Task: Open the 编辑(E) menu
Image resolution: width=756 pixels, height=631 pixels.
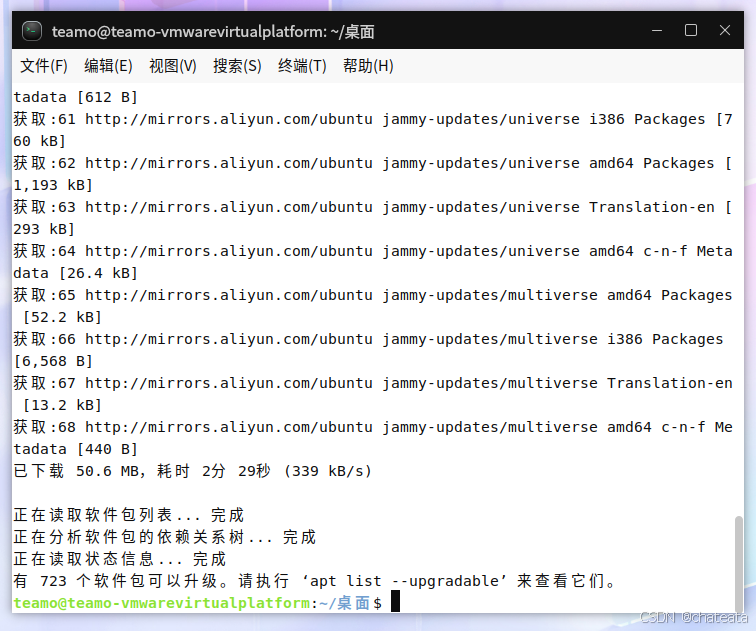Action: pos(108,66)
